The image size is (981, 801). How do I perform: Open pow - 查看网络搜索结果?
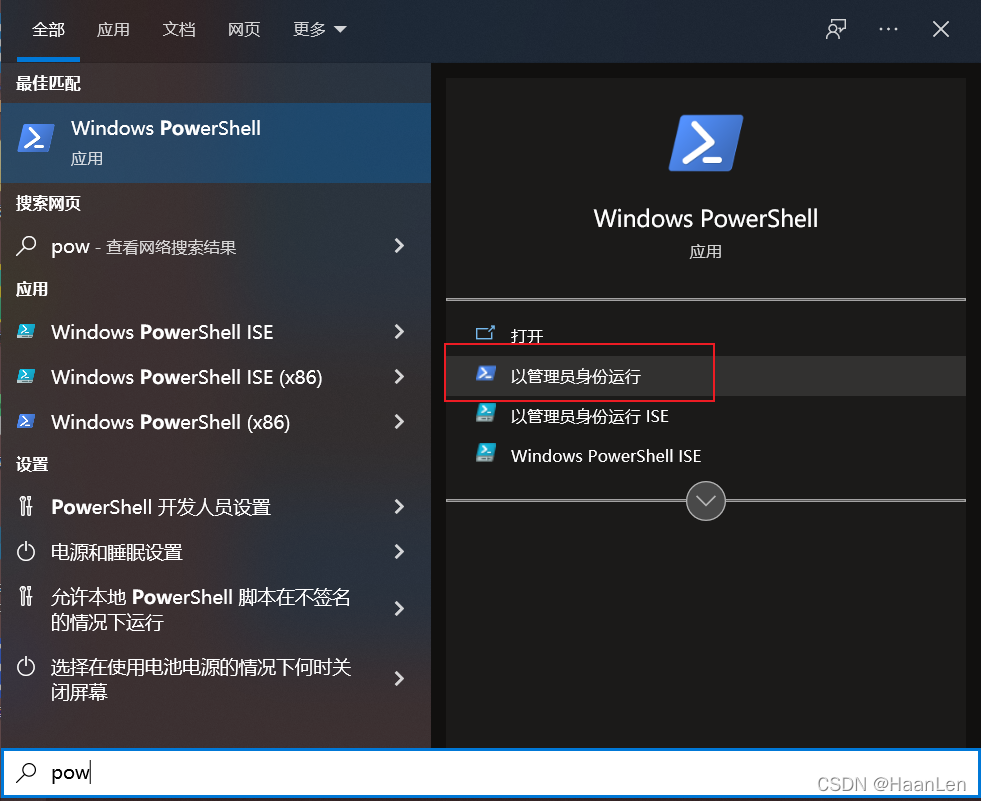point(143,247)
